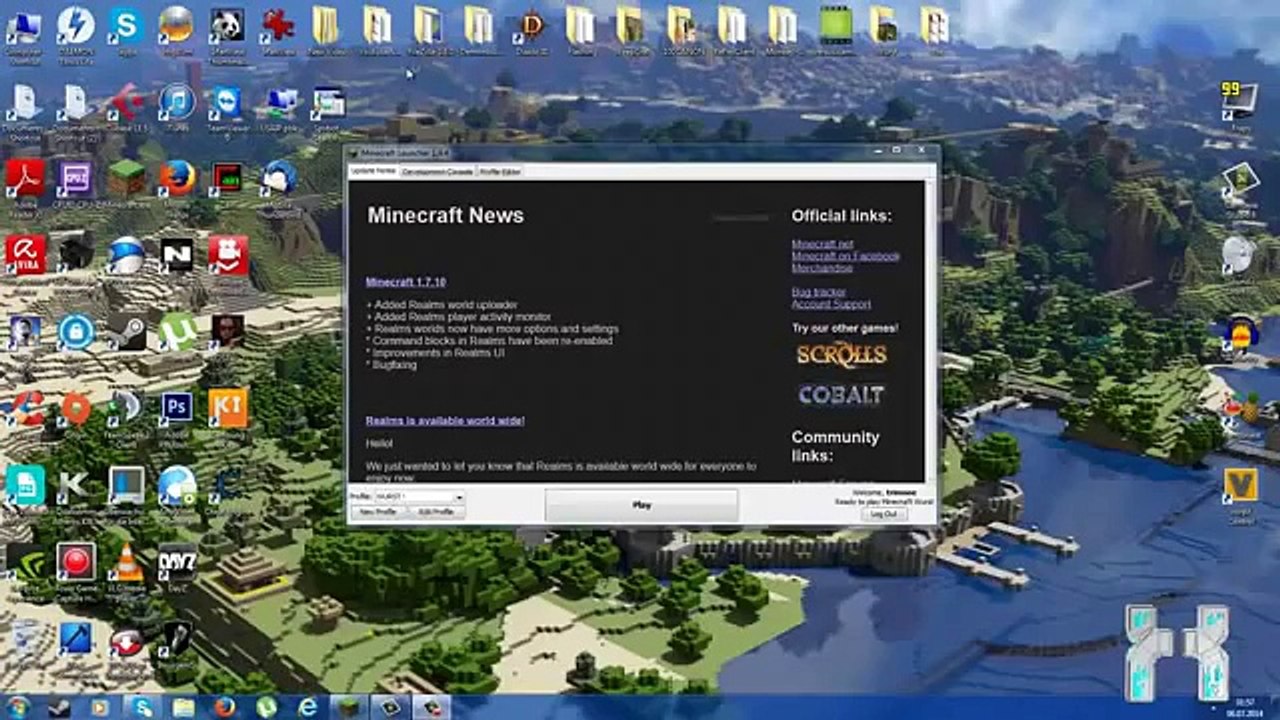Click the Scrolls game logo
The width and height of the screenshot is (1280, 720).
point(841,355)
